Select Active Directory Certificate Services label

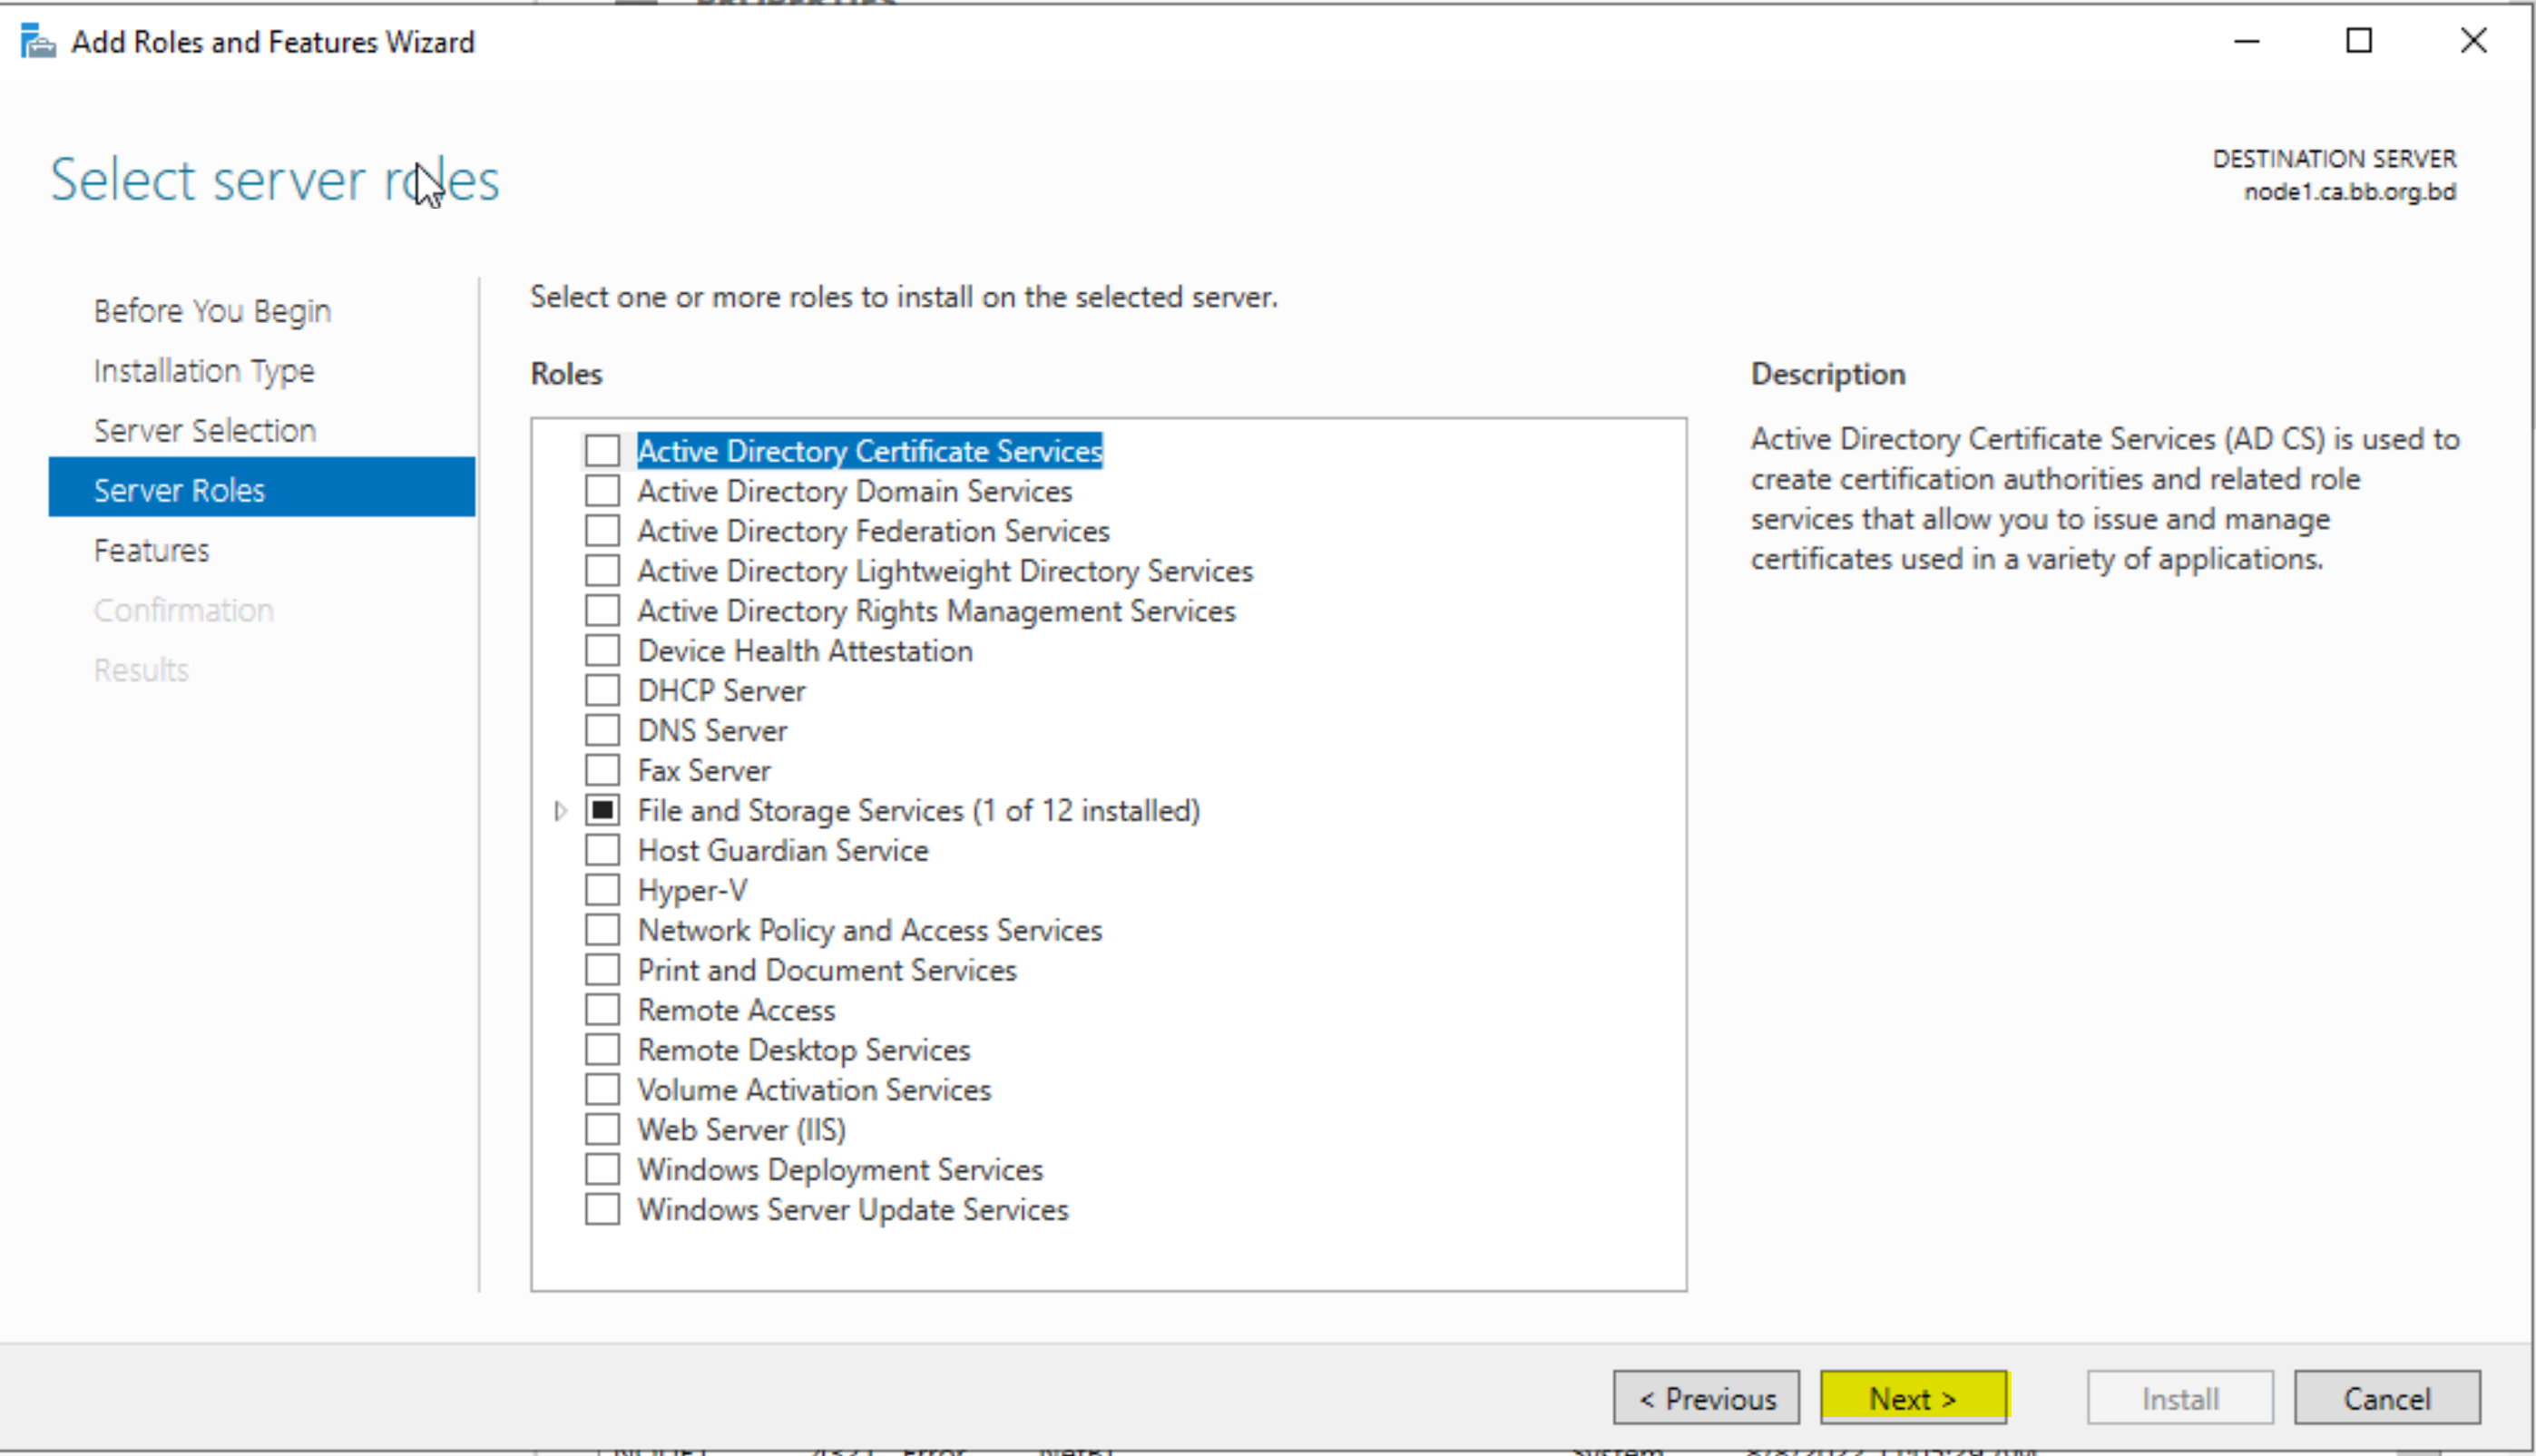click(870, 451)
